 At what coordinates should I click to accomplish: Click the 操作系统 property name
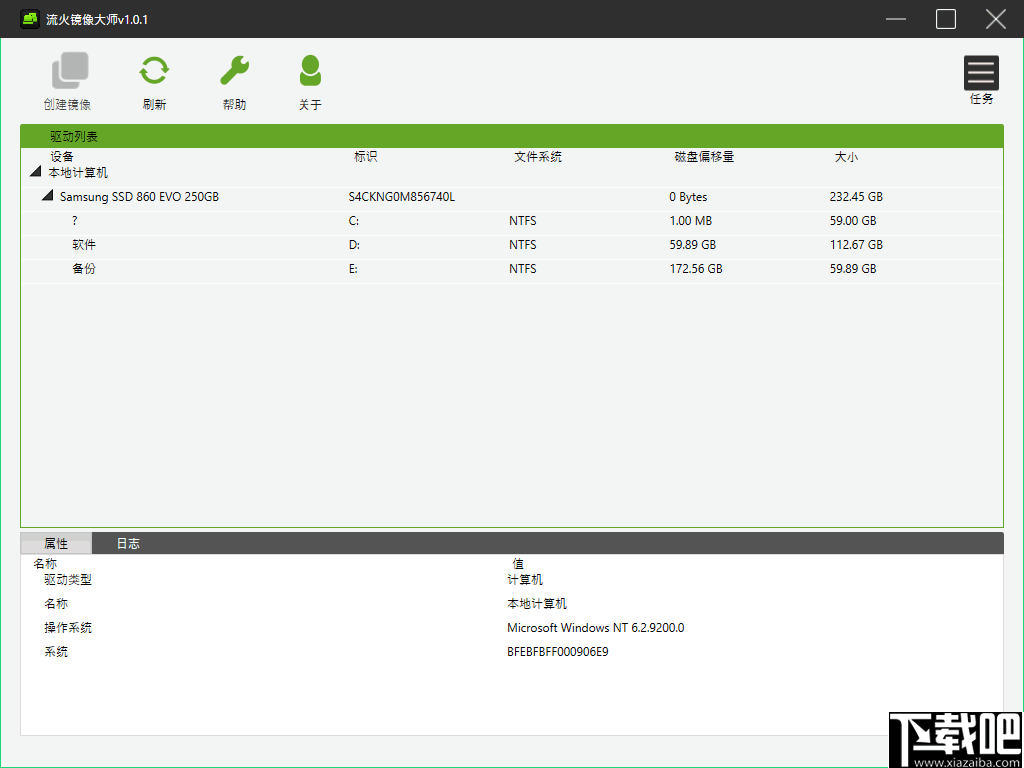(68, 628)
